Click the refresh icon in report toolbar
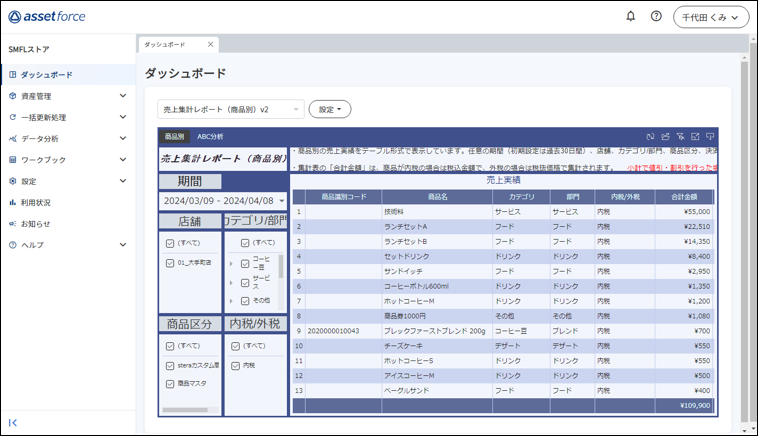Viewport: 758px width, 436px height. (x=650, y=137)
